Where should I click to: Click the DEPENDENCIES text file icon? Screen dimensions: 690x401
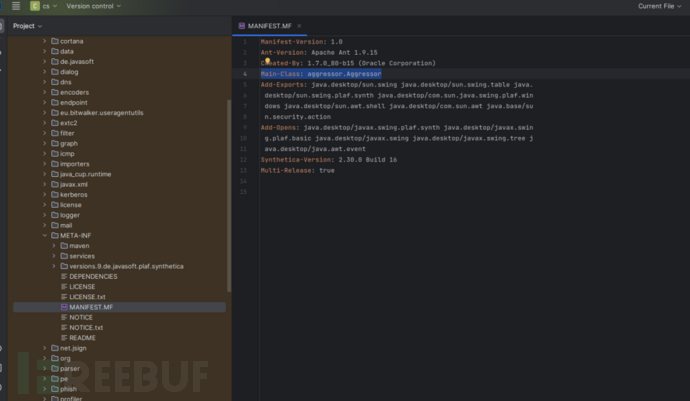(x=63, y=276)
